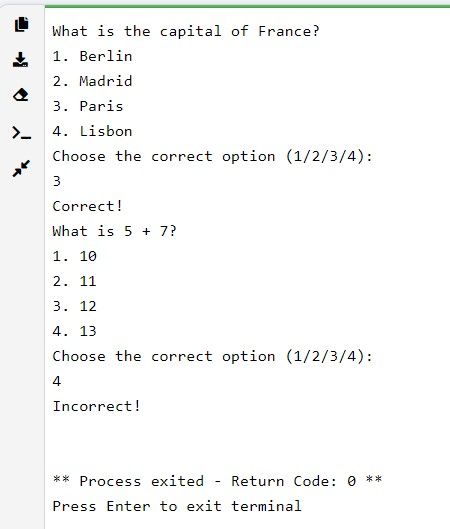
Task: Clear the console with eraser icon
Action: point(21,95)
